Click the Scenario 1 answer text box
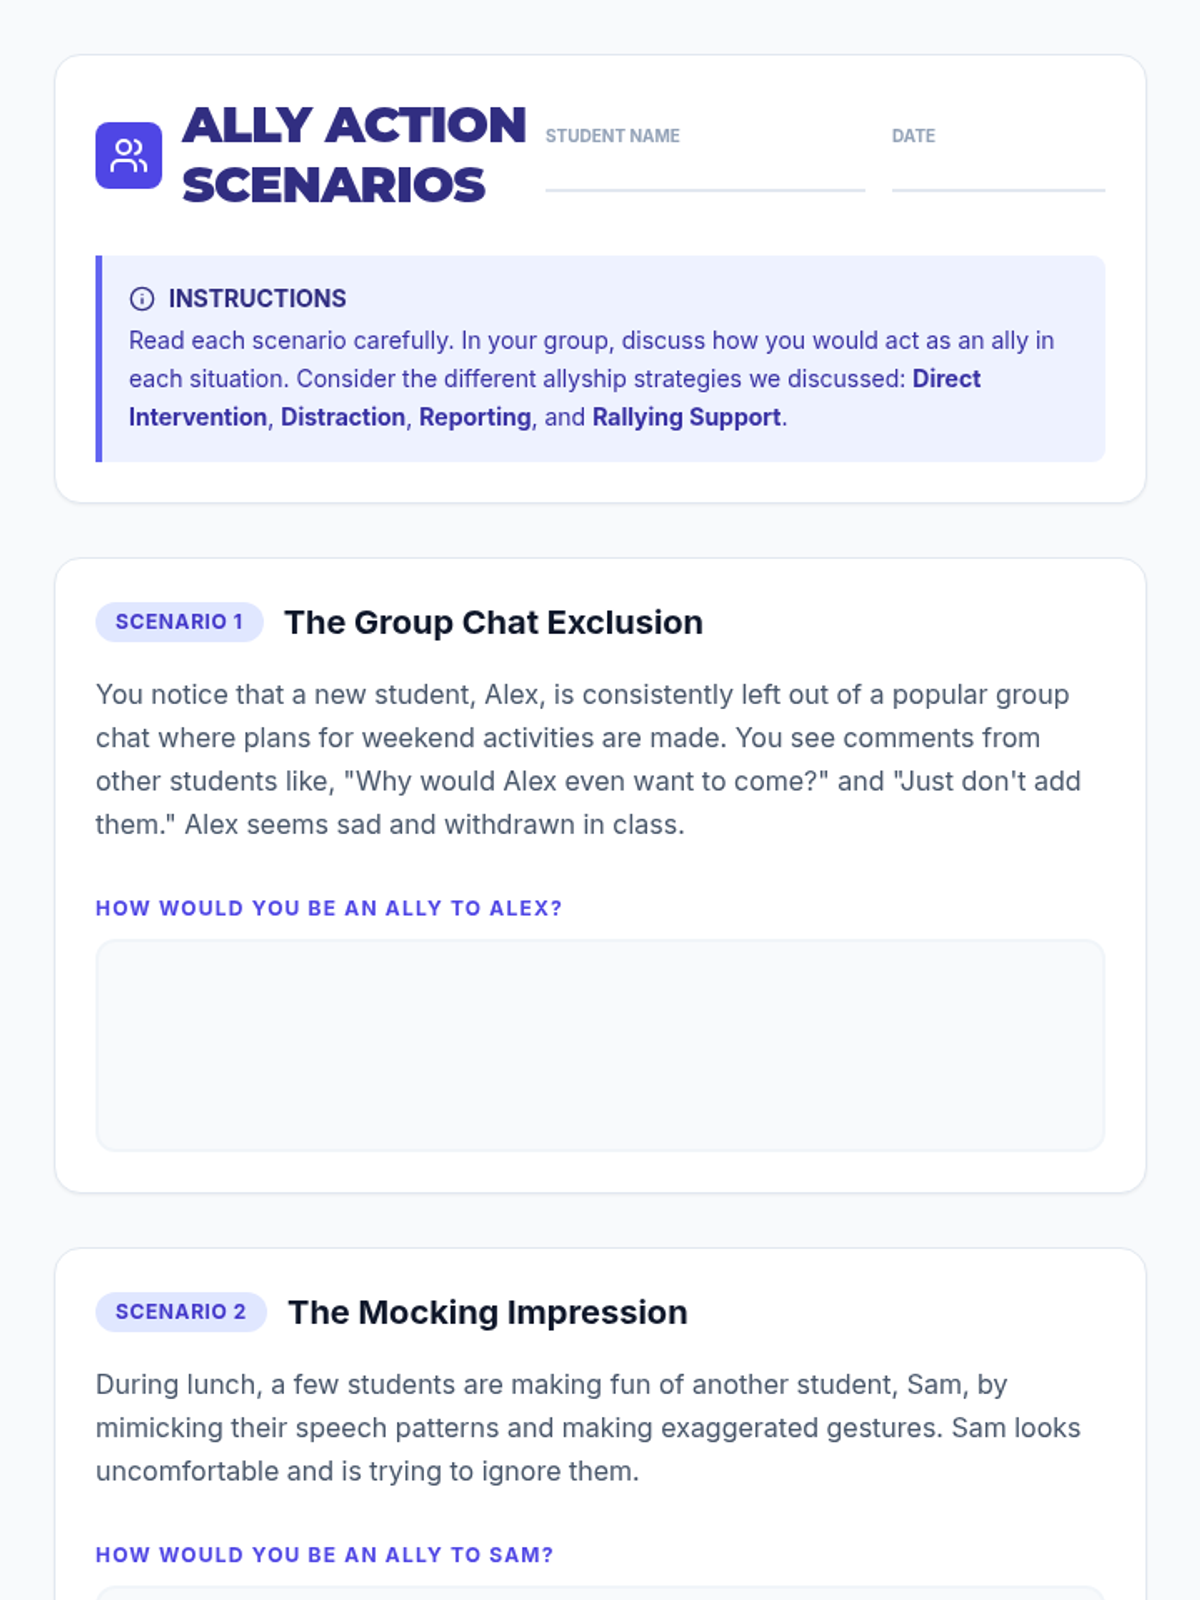Viewport: 1200px width, 1600px height. 600,1045
